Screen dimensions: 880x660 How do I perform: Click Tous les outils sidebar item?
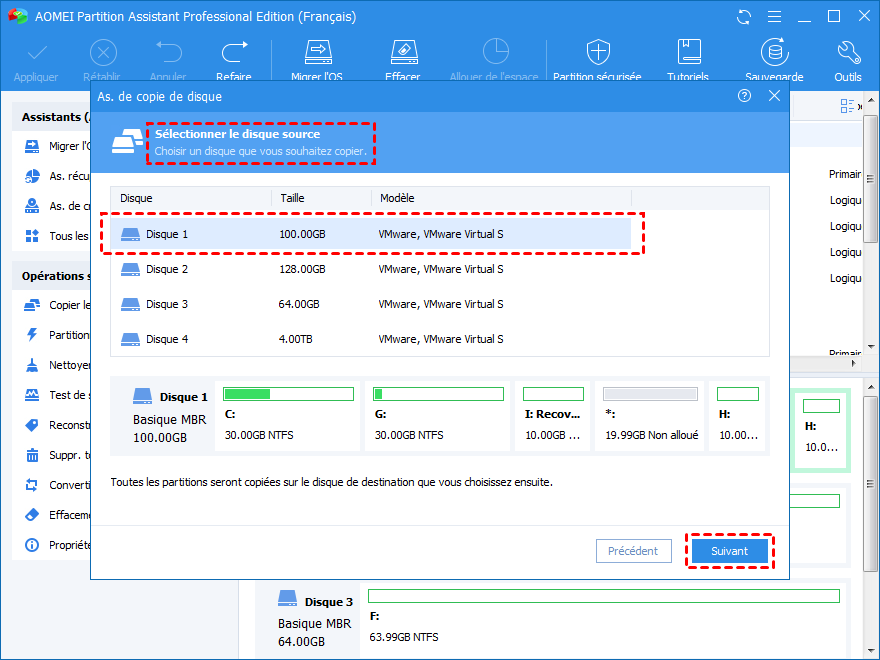click(x=57, y=236)
